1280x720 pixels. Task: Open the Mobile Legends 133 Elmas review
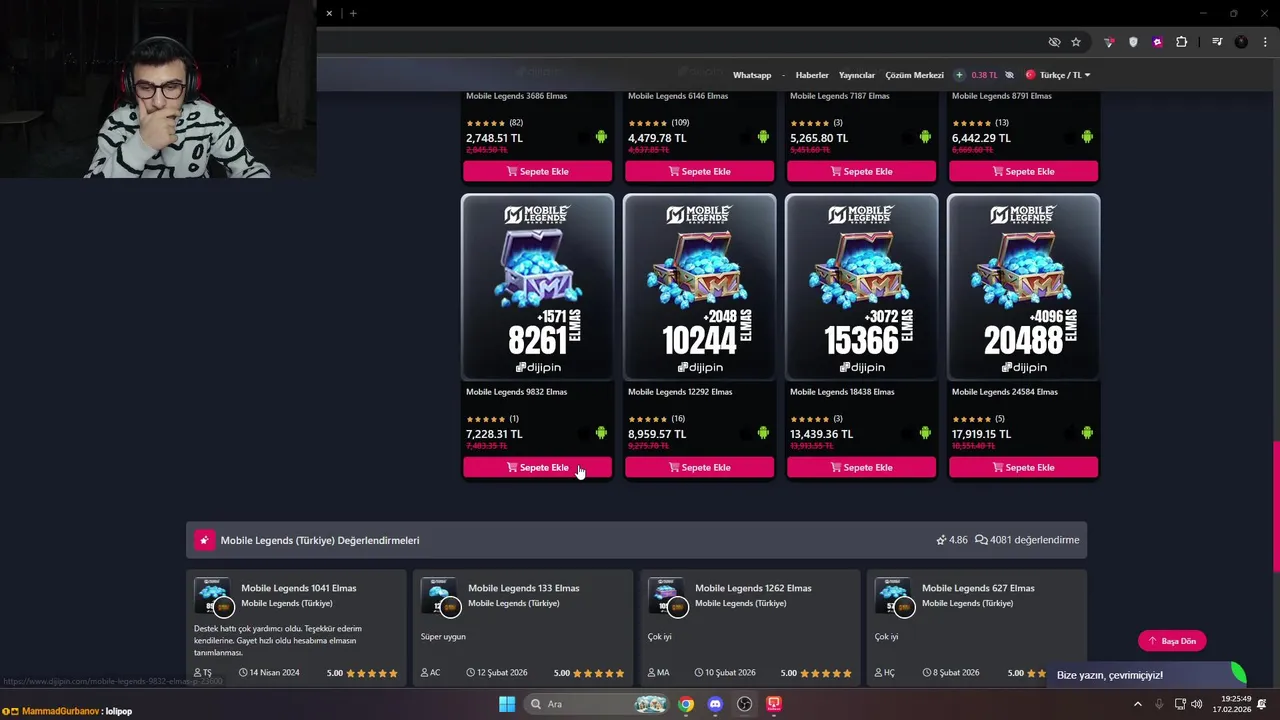pos(523,627)
